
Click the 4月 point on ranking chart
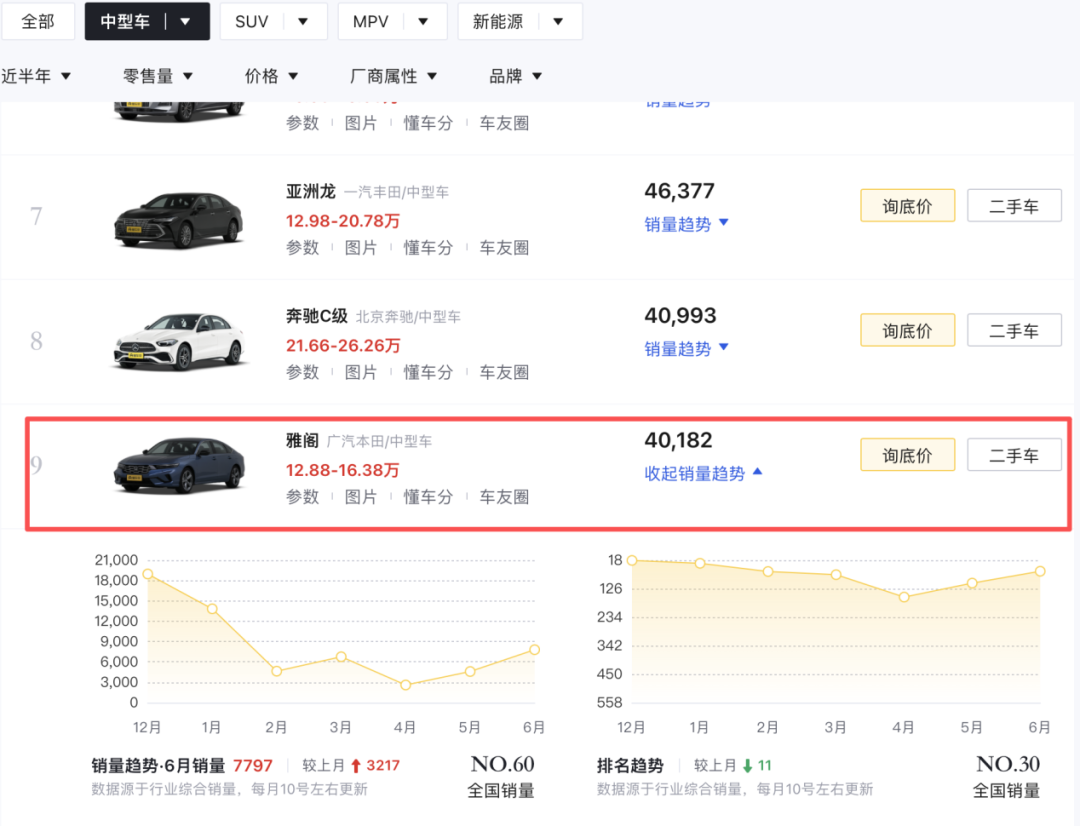pos(904,597)
